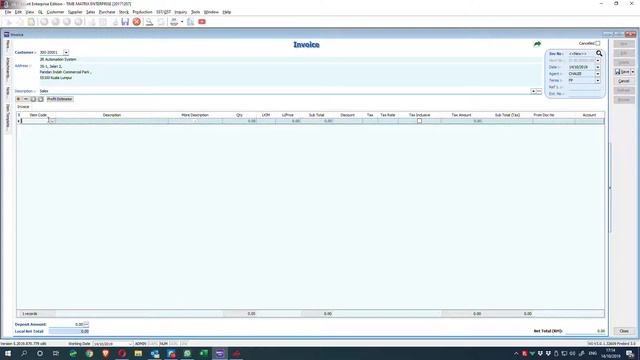The height and width of the screenshot is (360, 640).
Task: Open the Inquiry menu
Action: click(x=180, y=12)
